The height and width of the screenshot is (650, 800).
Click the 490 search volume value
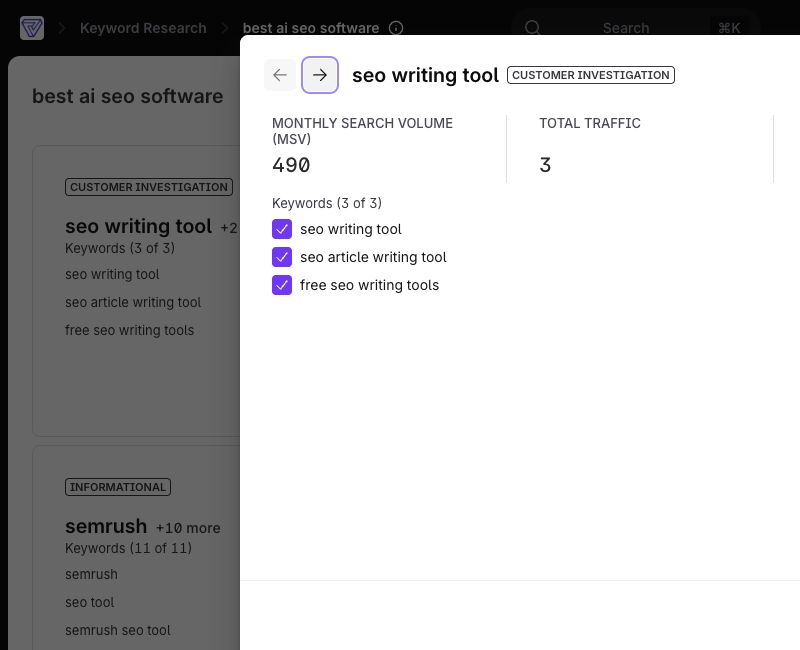(x=291, y=165)
